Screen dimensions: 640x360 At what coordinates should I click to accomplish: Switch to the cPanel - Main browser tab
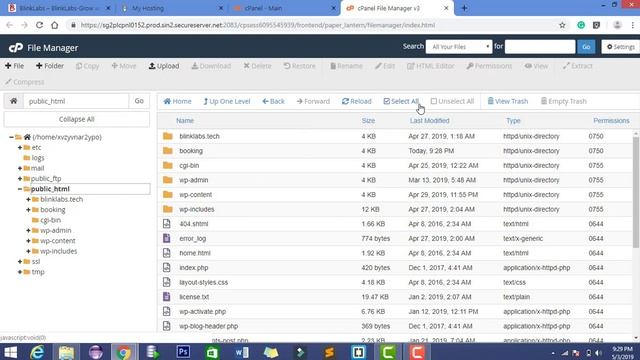(x=284, y=8)
